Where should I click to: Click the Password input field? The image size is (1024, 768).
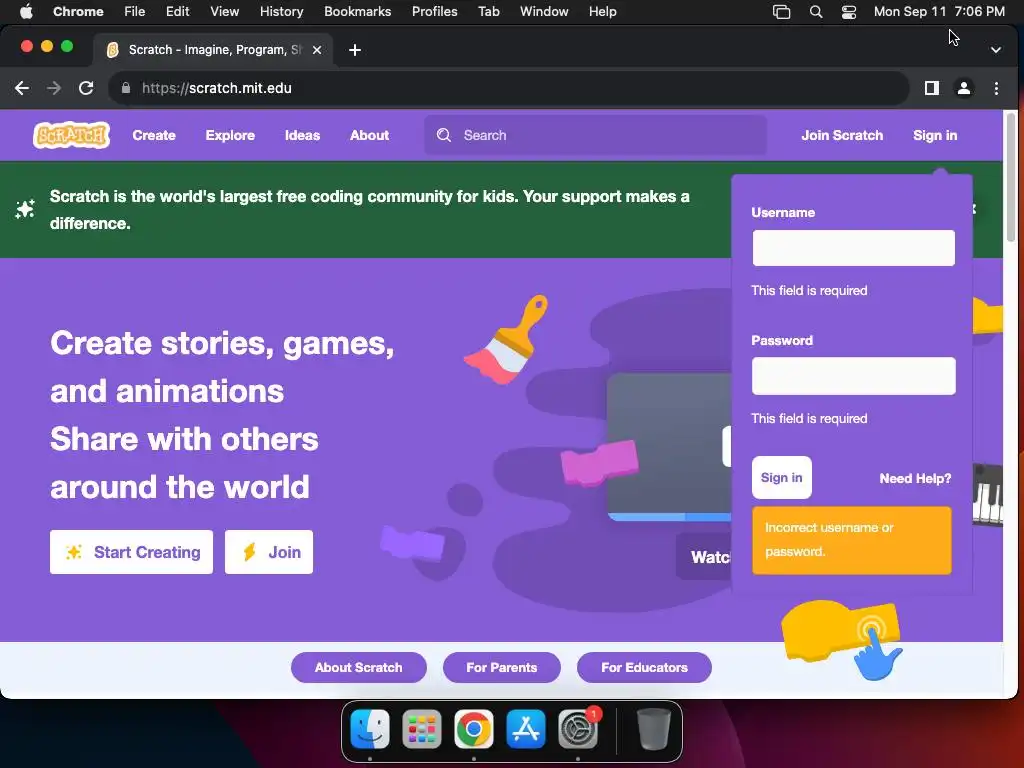pos(854,376)
